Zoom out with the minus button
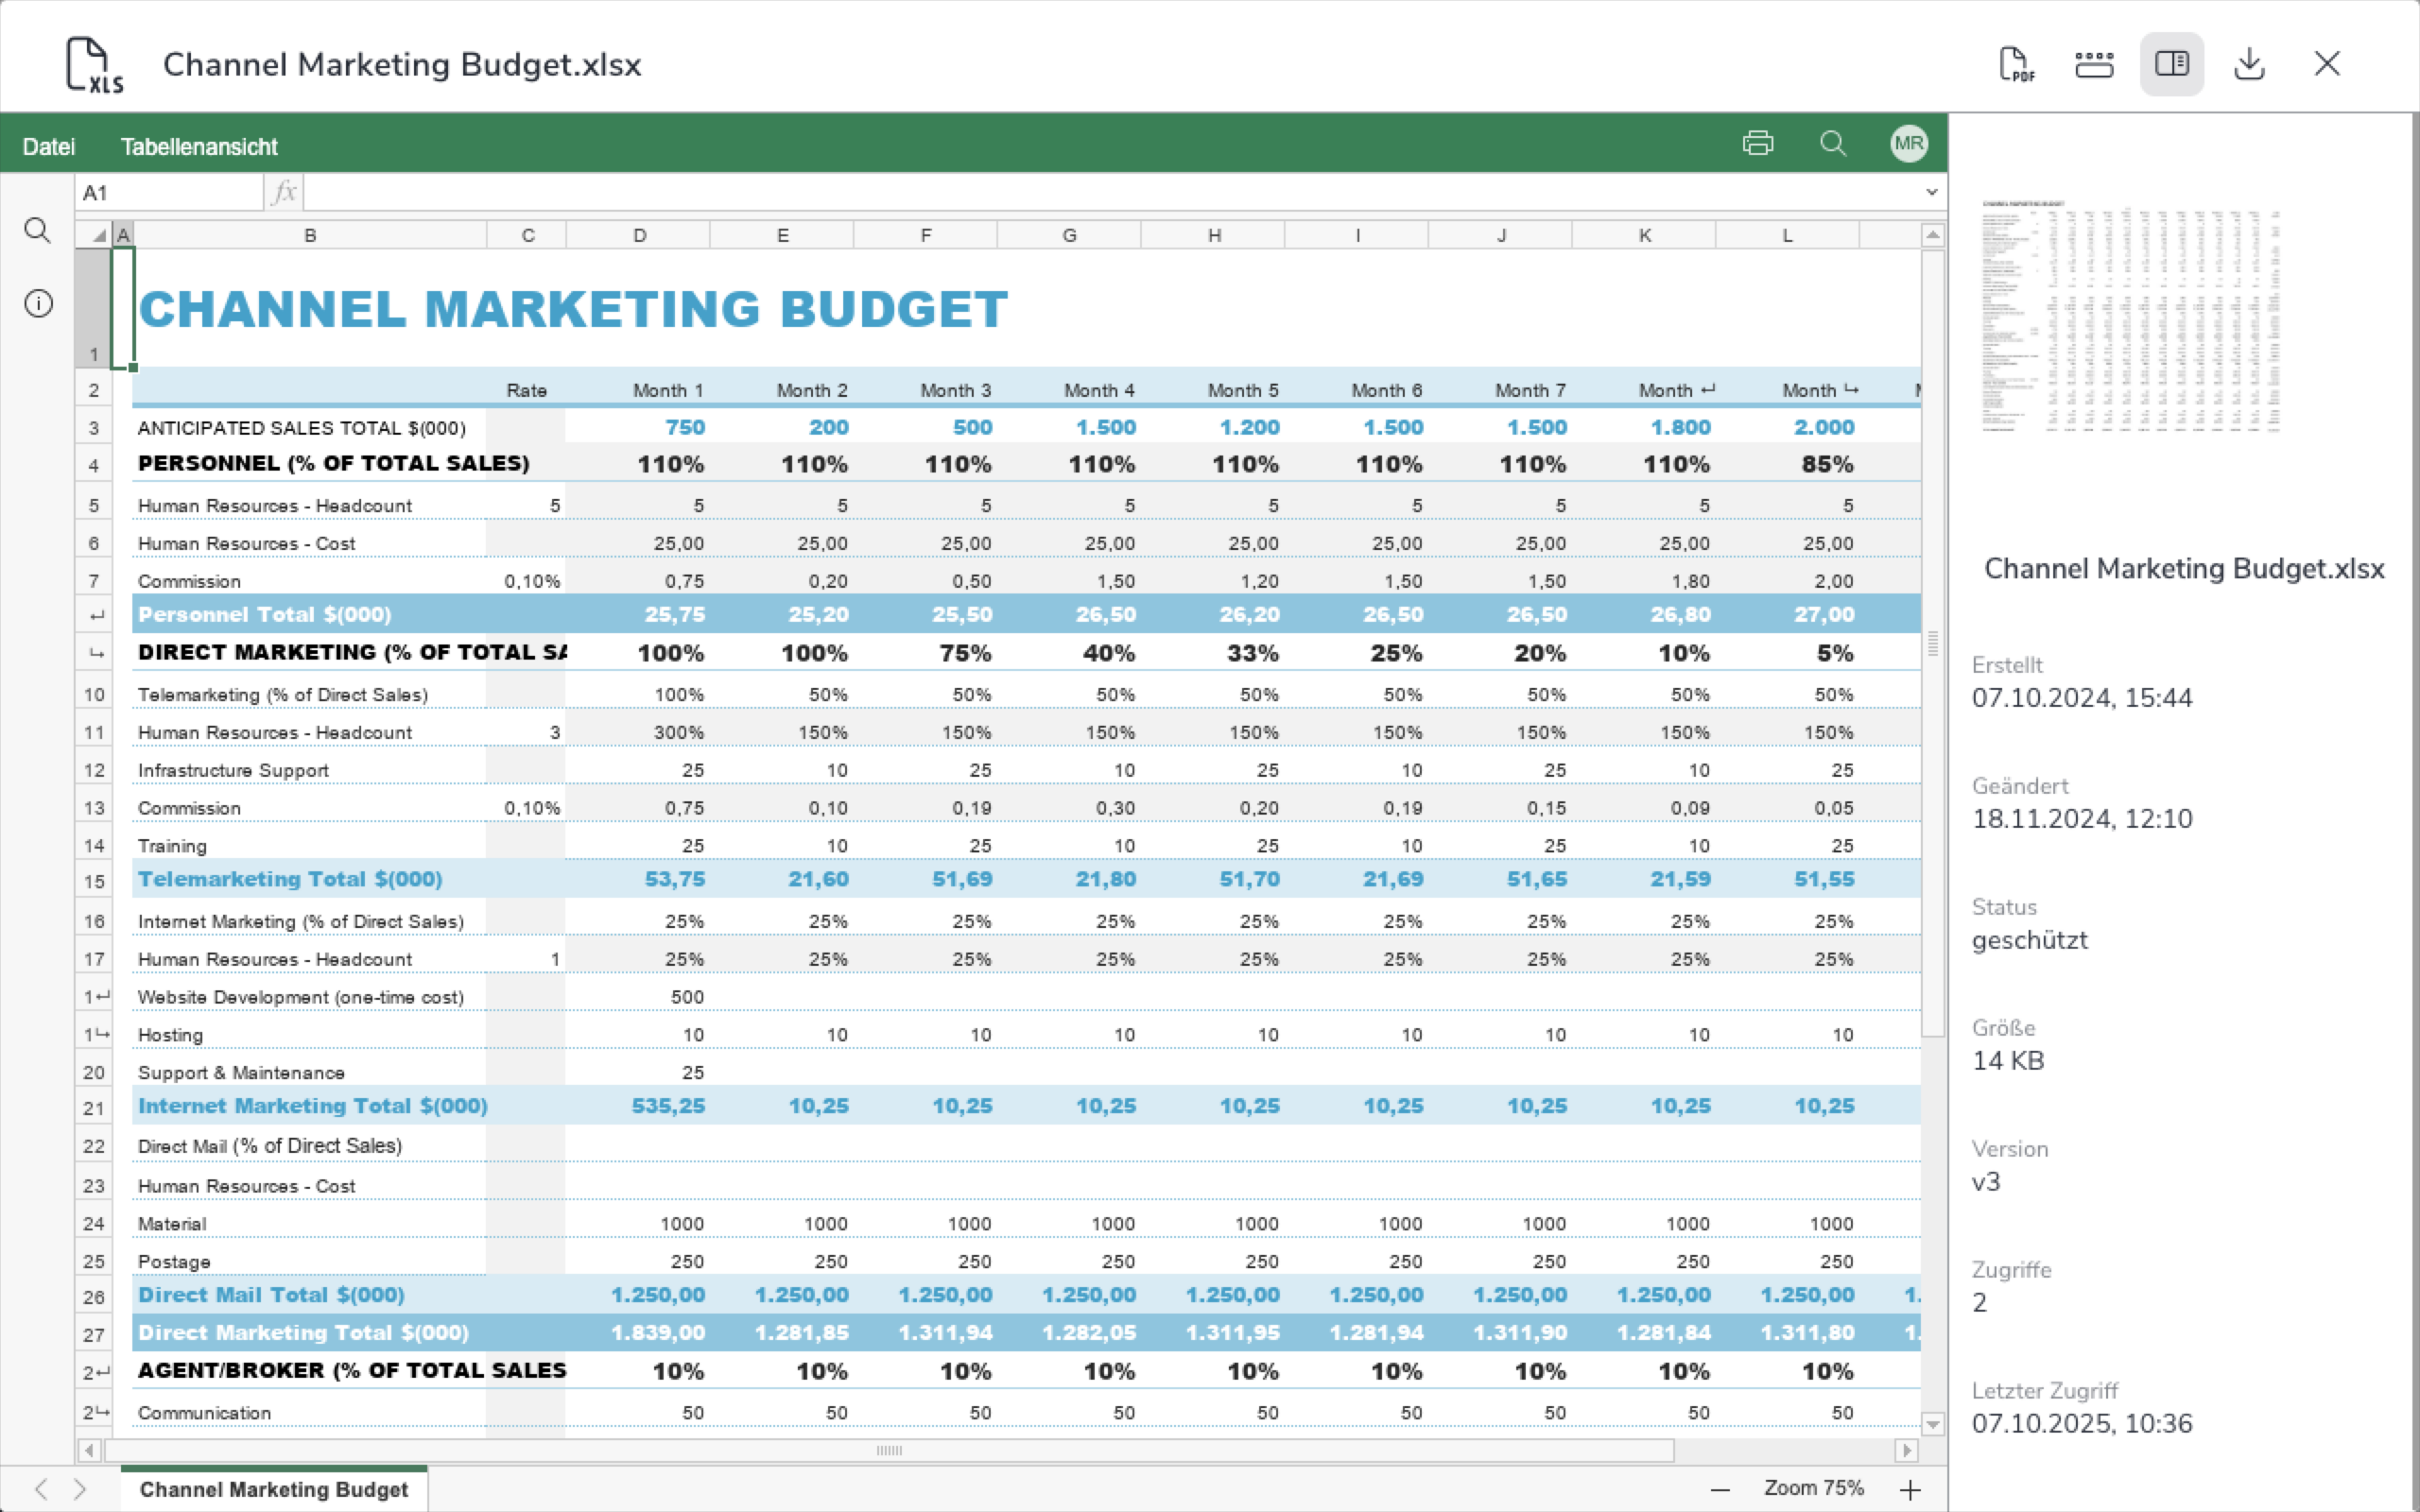2420x1512 pixels. tap(1720, 1490)
